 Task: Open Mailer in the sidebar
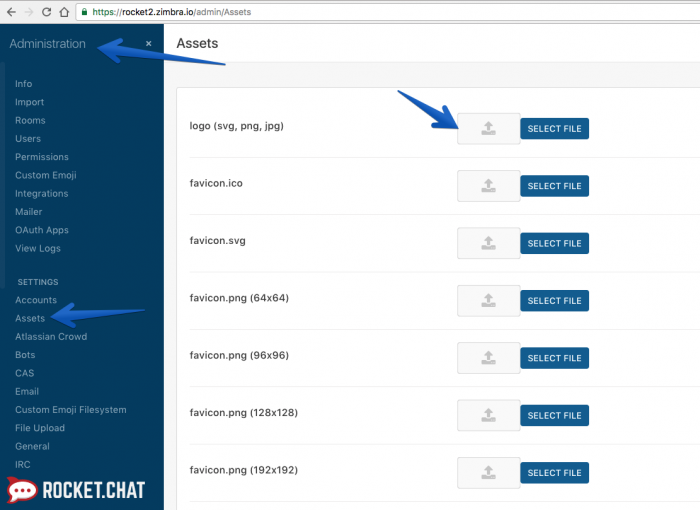coord(29,212)
